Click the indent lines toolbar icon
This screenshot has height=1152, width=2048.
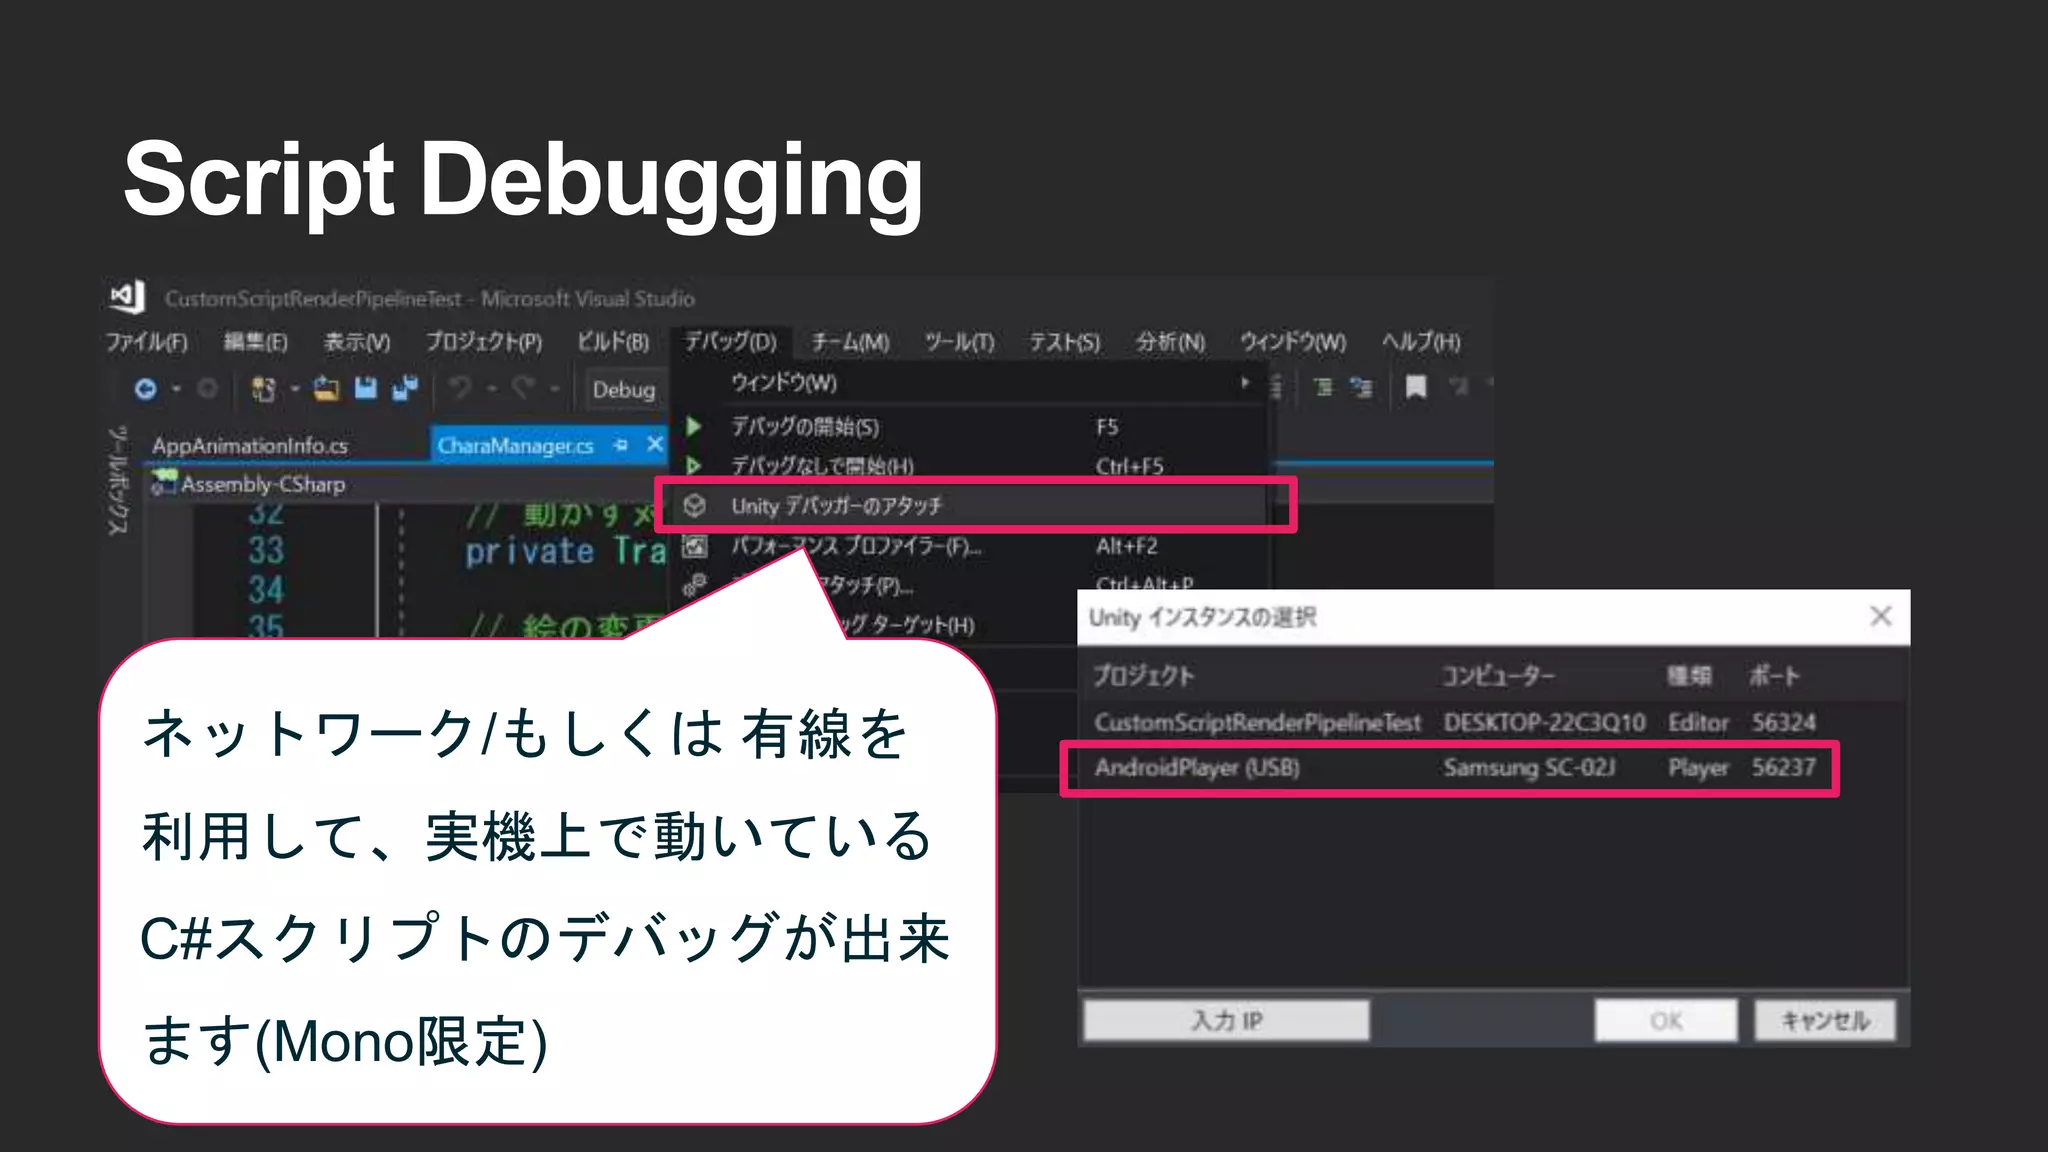(x=1323, y=387)
